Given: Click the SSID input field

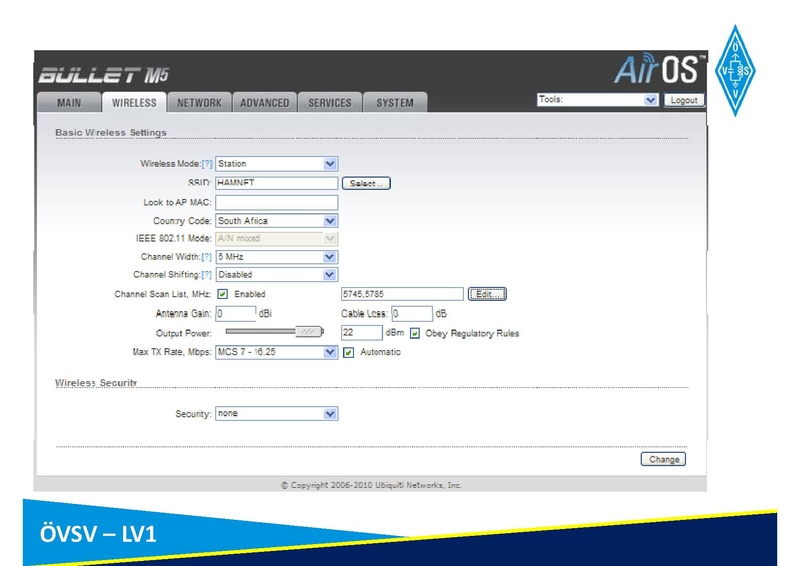Looking at the screenshot, I should [x=277, y=183].
